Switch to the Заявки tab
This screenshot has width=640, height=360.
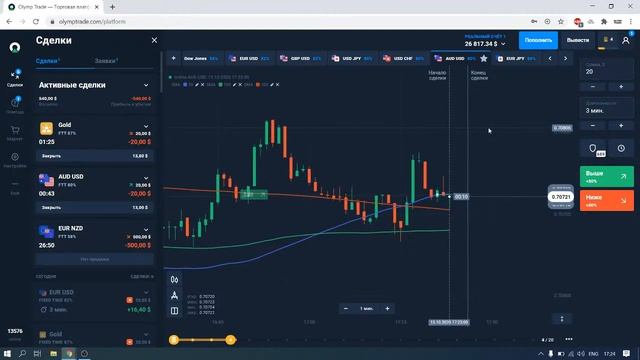[x=106, y=61]
